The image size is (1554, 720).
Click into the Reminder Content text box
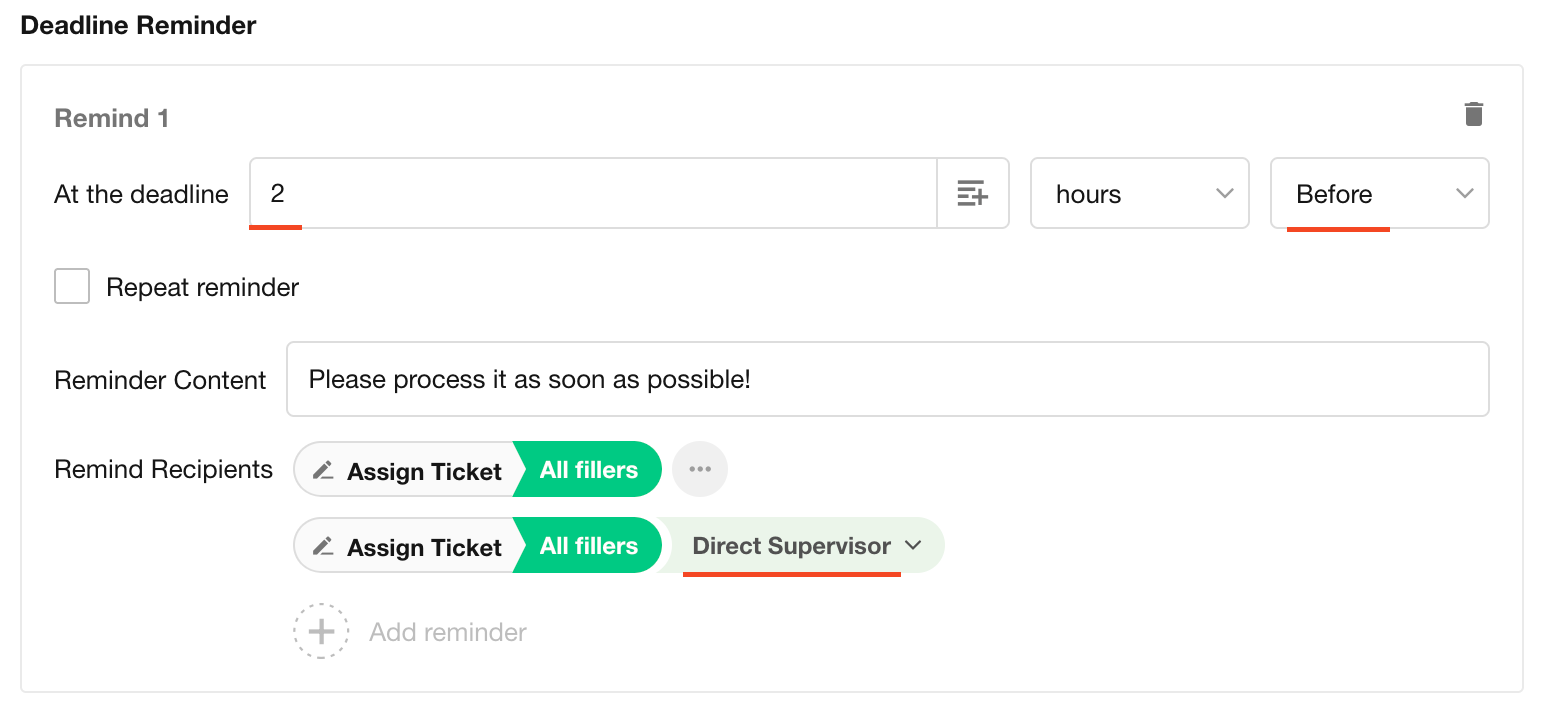(887, 380)
